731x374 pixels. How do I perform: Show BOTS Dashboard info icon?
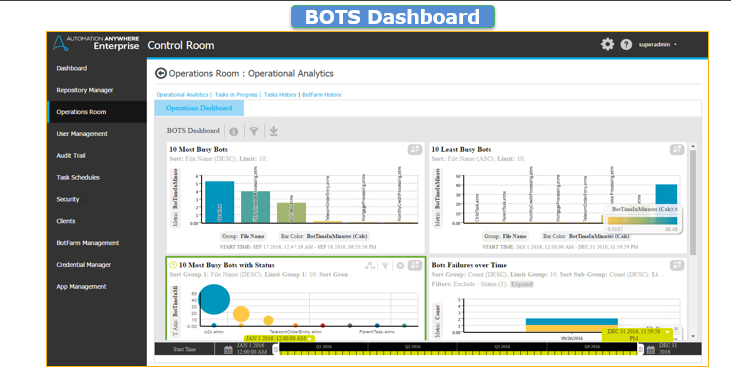click(x=234, y=132)
